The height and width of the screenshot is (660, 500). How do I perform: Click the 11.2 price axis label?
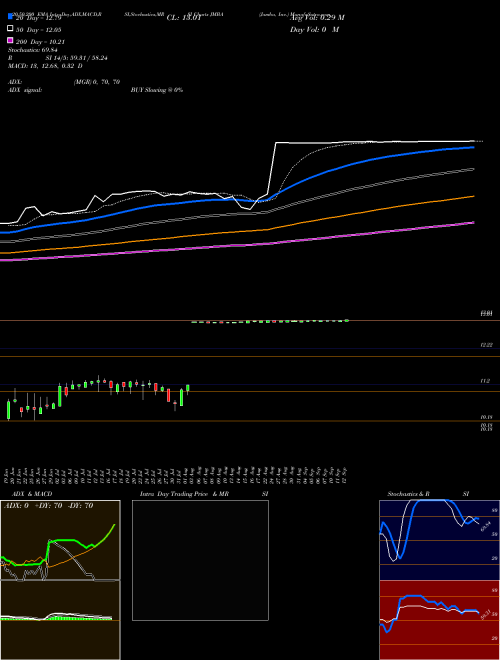click(485, 381)
